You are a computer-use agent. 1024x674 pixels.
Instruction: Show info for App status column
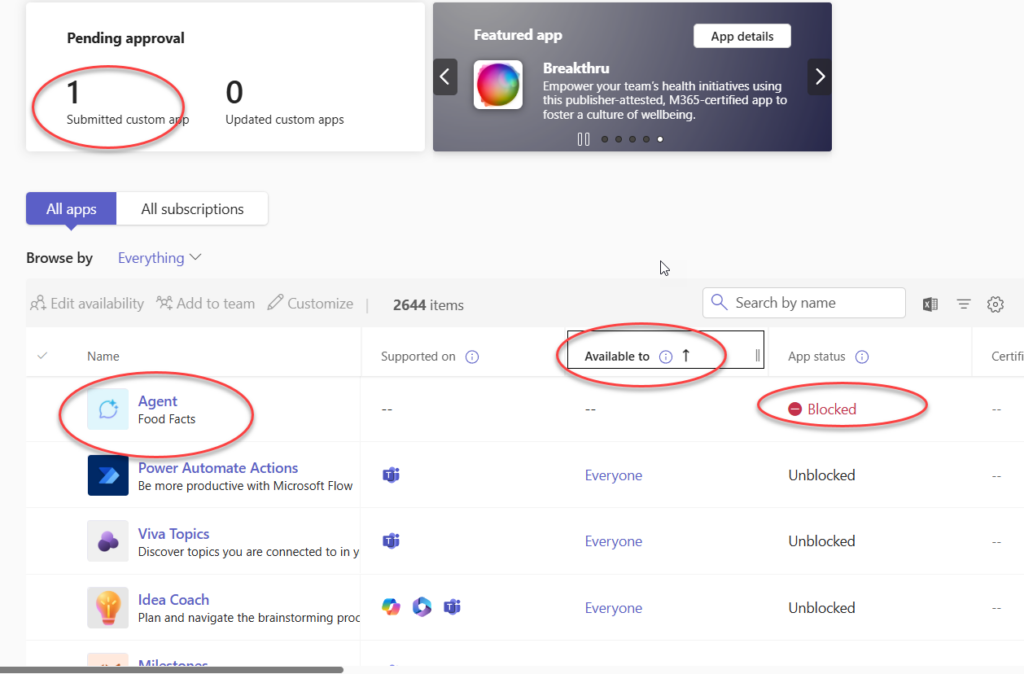pyautogui.click(x=862, y=357)
